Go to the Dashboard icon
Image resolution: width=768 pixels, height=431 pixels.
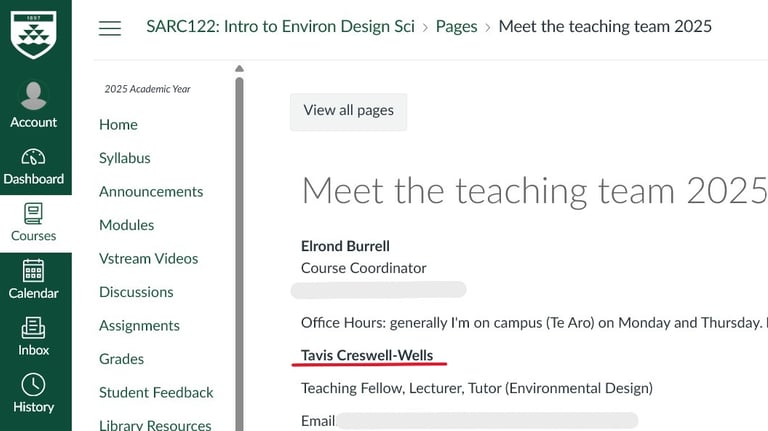[x=34, y=158]
